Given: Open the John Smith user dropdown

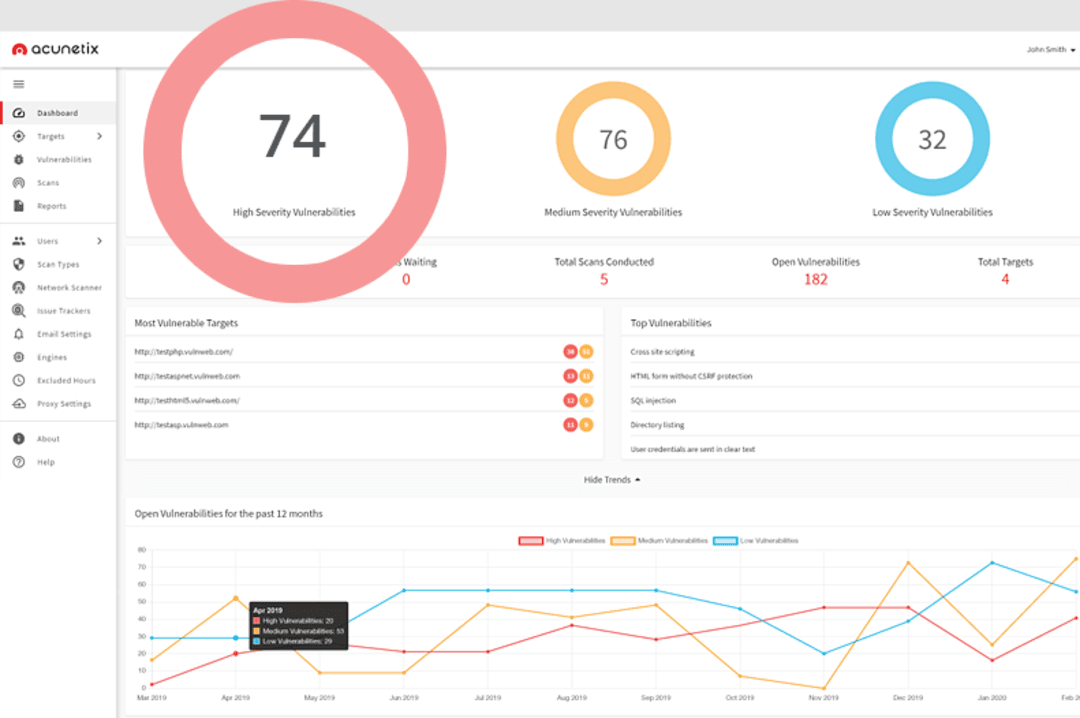Looking at the screenshot, I should coord(1050,50).
